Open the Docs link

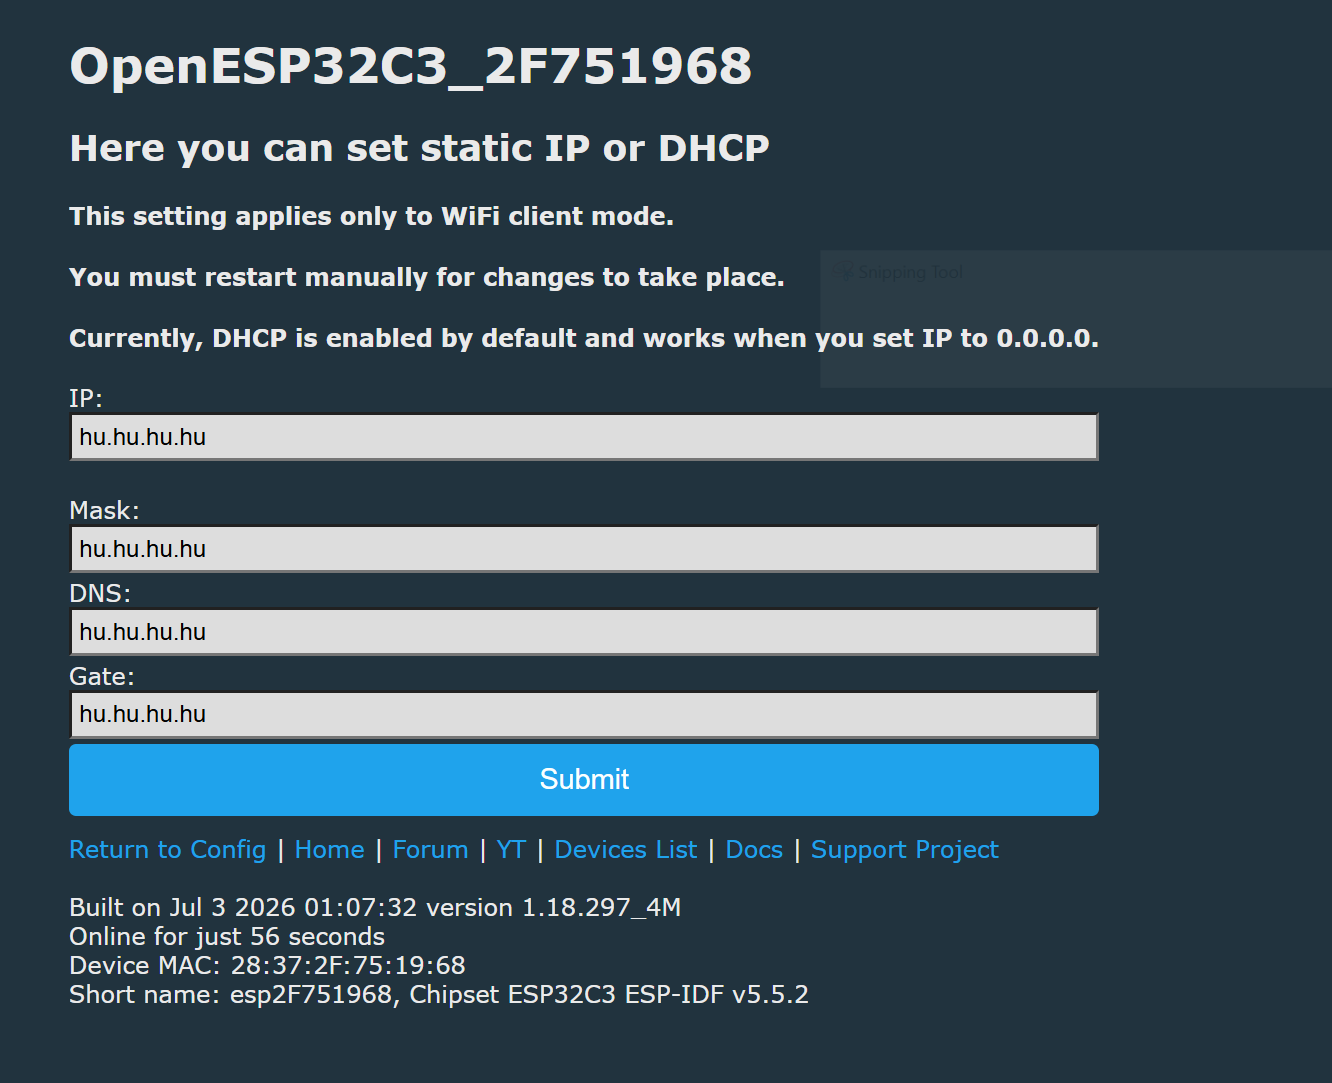click(x=754, y=850)
